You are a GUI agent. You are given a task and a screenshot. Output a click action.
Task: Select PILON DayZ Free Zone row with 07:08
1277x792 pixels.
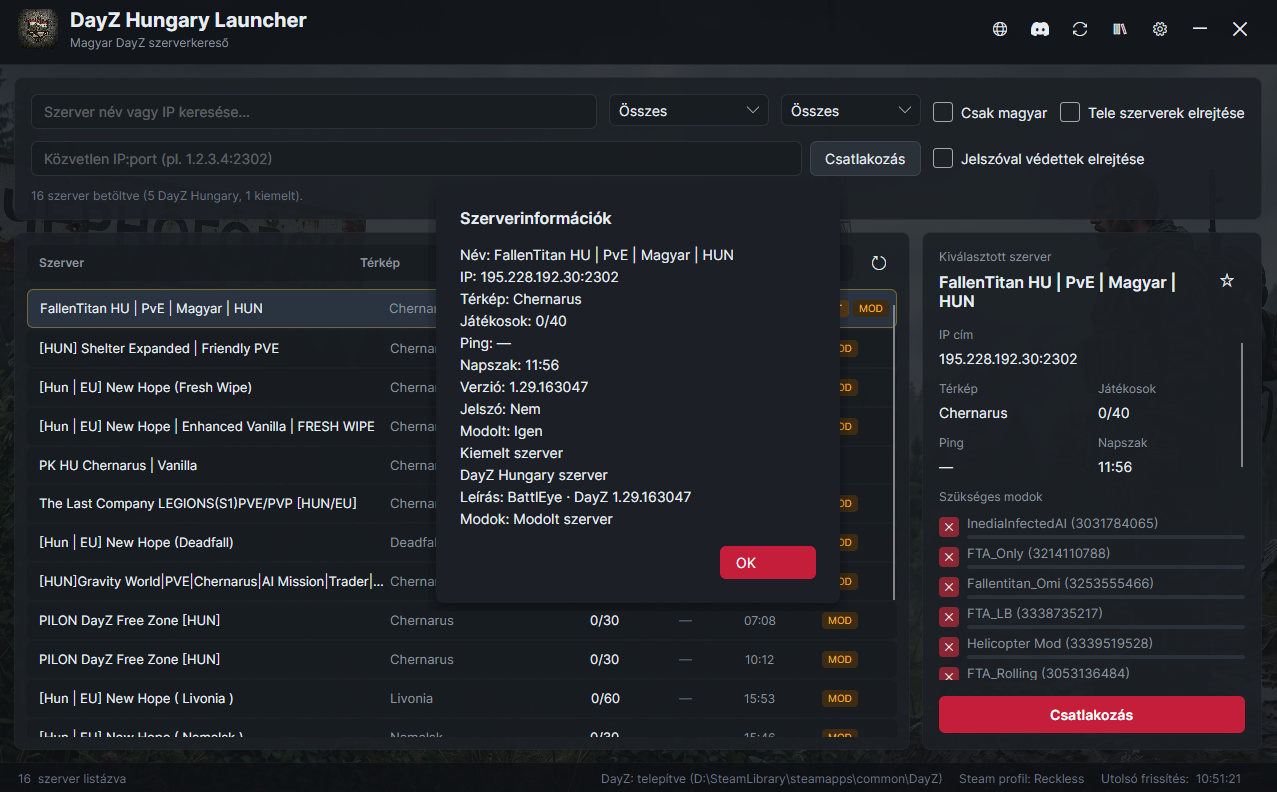coord(461,621)
